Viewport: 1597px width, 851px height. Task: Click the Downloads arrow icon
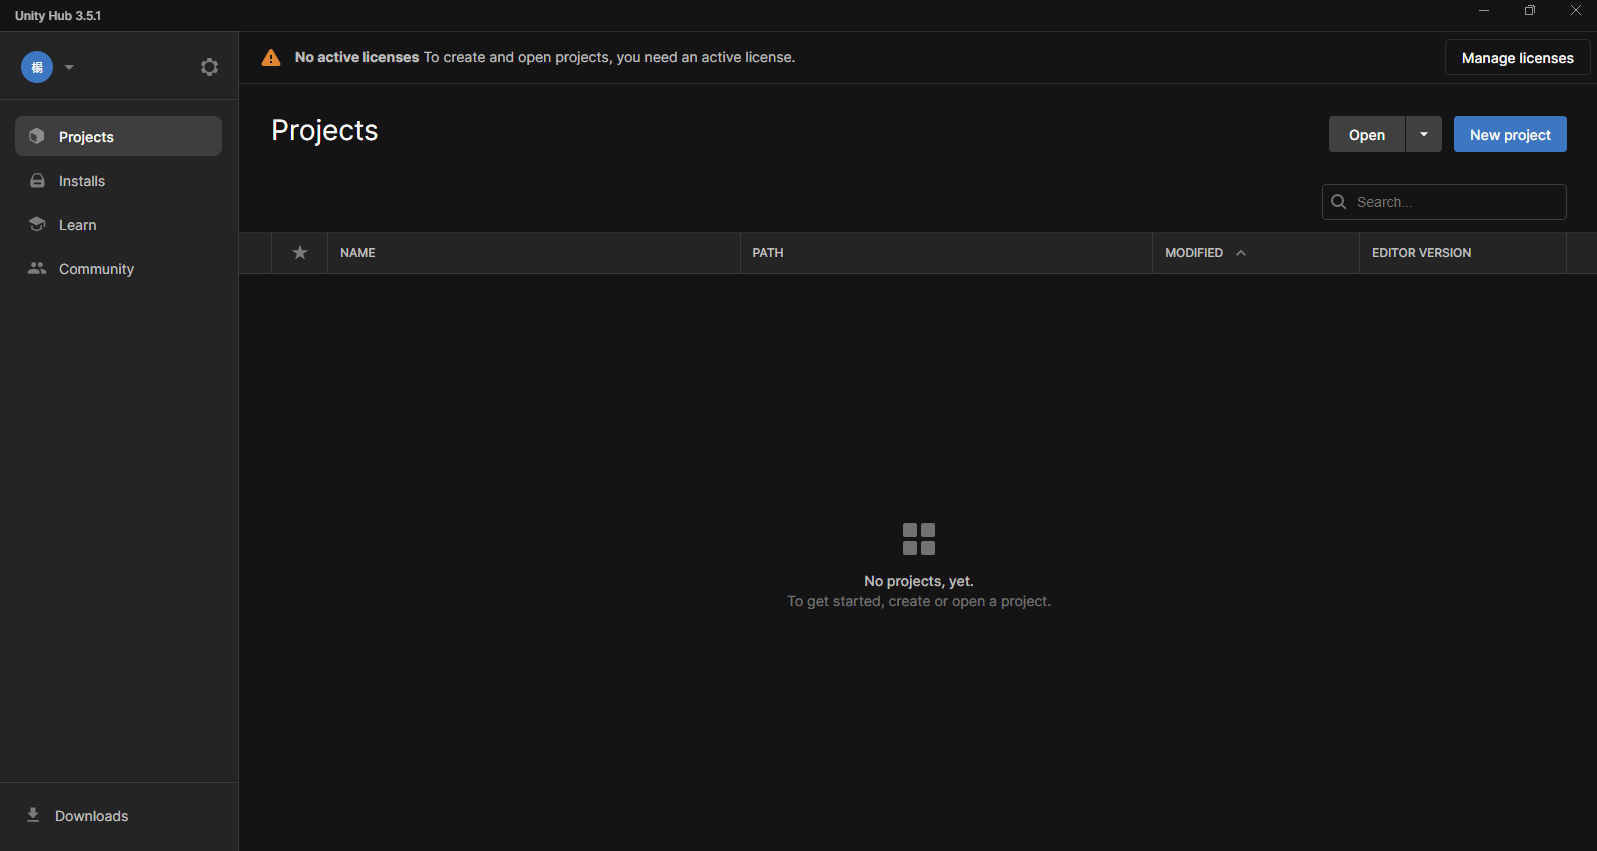33,815
